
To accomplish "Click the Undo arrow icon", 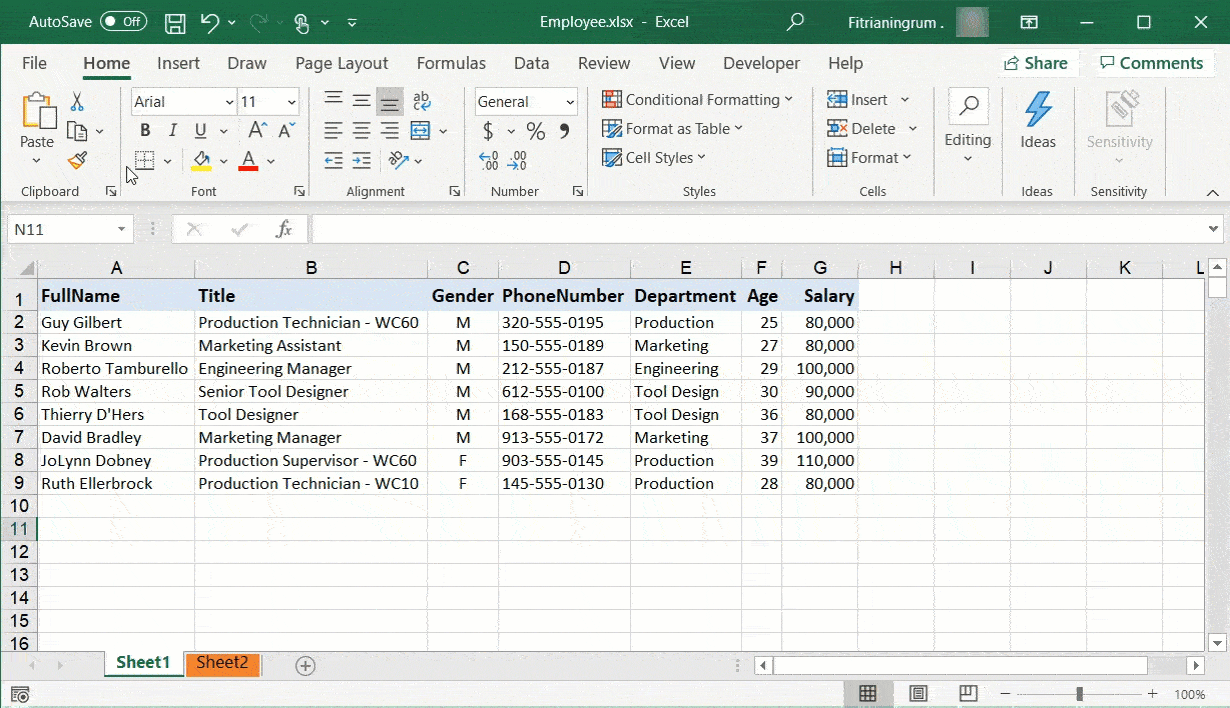I will pyautogui.click(x=209, y=22).
